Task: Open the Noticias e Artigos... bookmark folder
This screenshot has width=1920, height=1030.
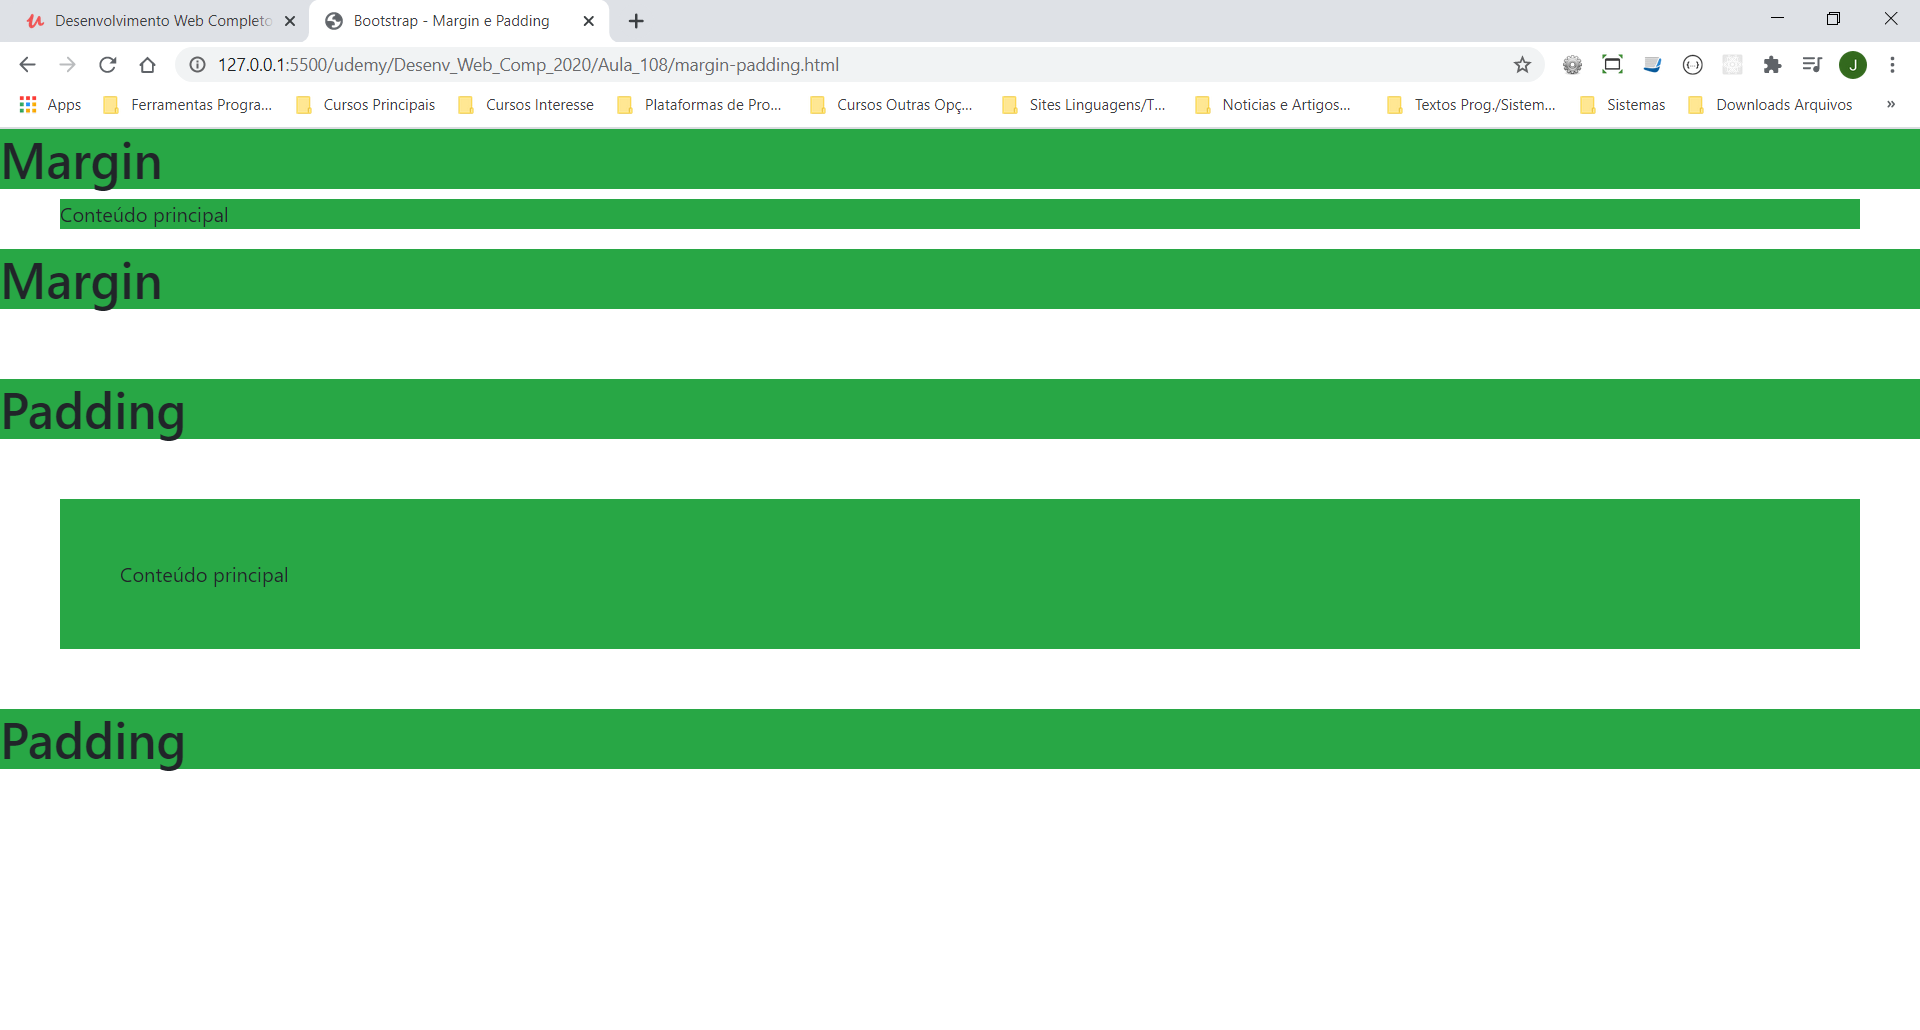Action: pos(1273,105)
